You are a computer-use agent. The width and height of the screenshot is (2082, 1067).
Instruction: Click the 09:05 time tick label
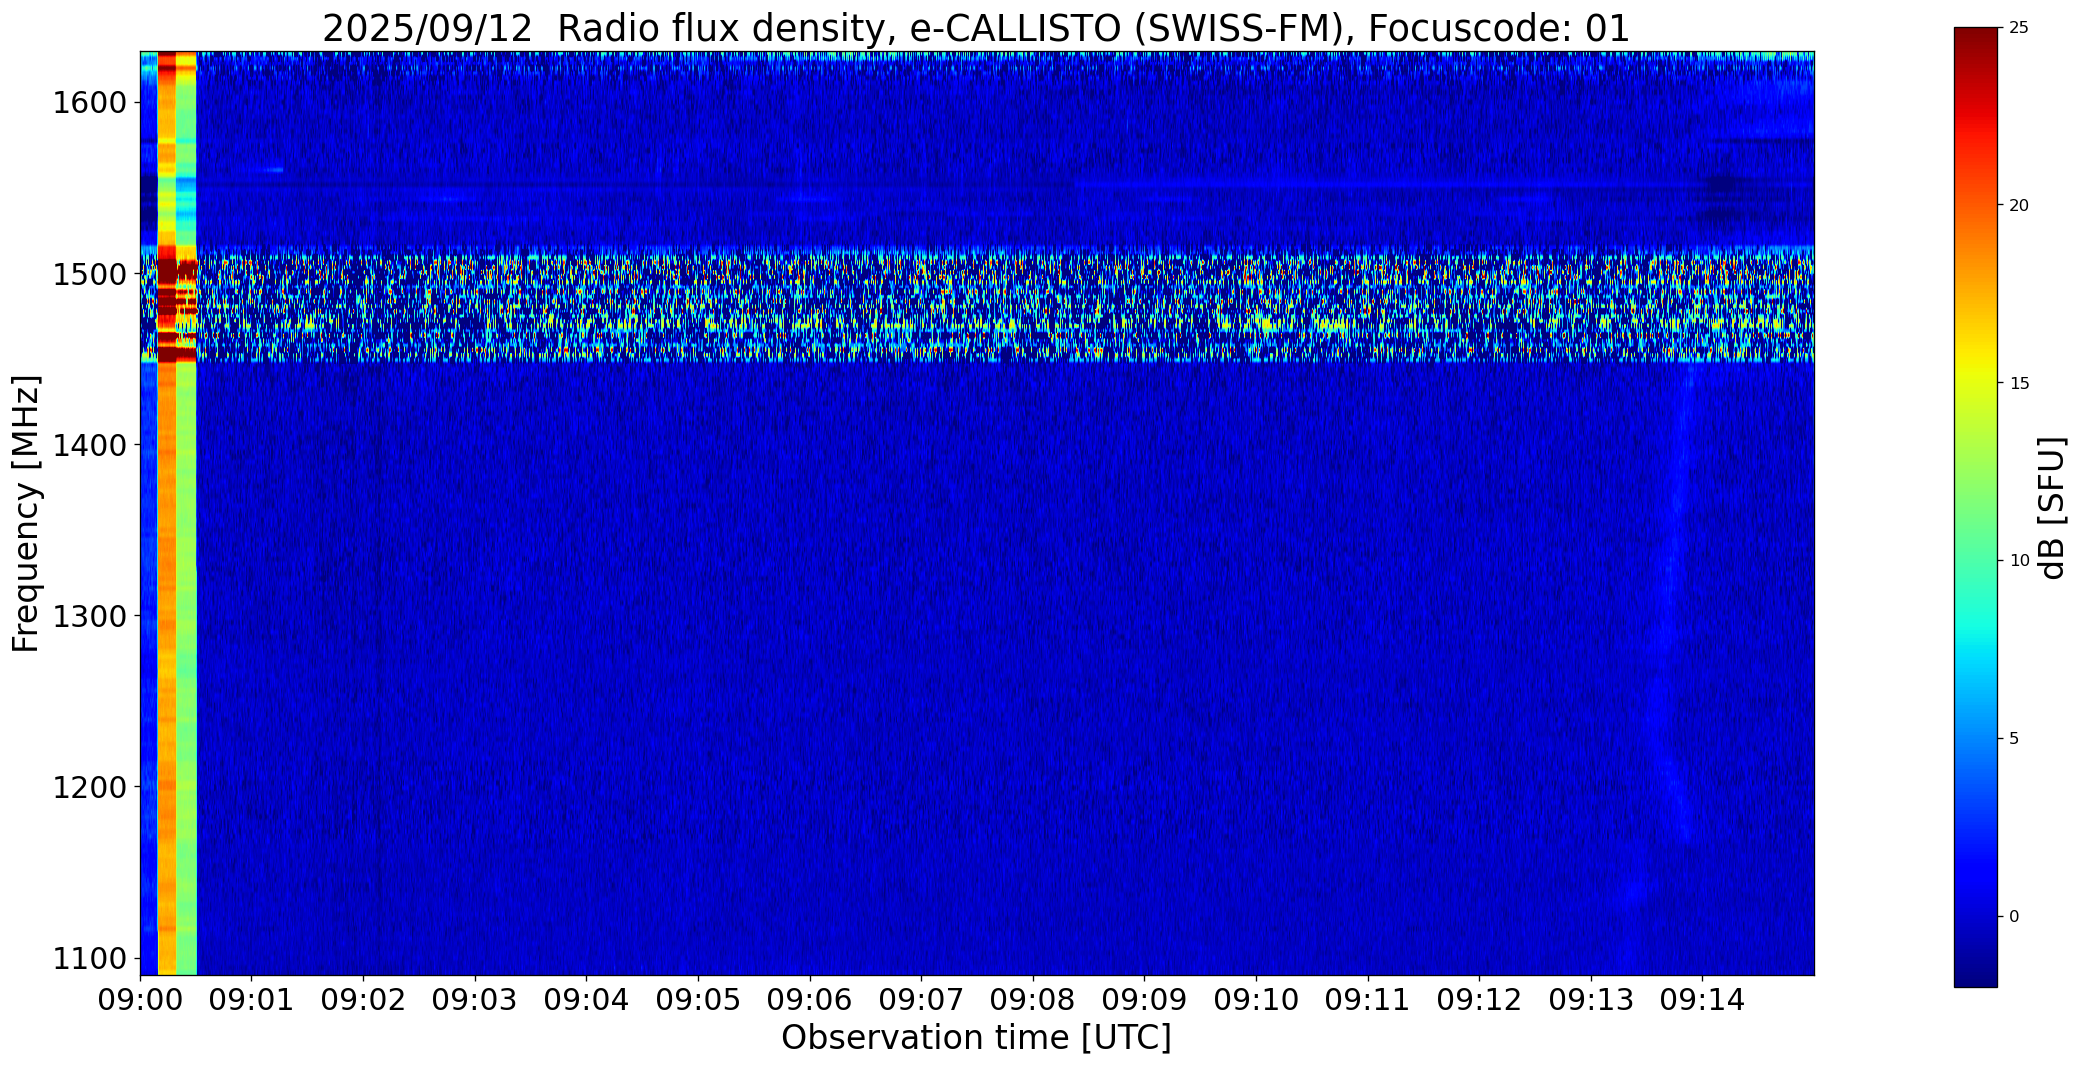pyautogui.click(x=698, y=1000)
